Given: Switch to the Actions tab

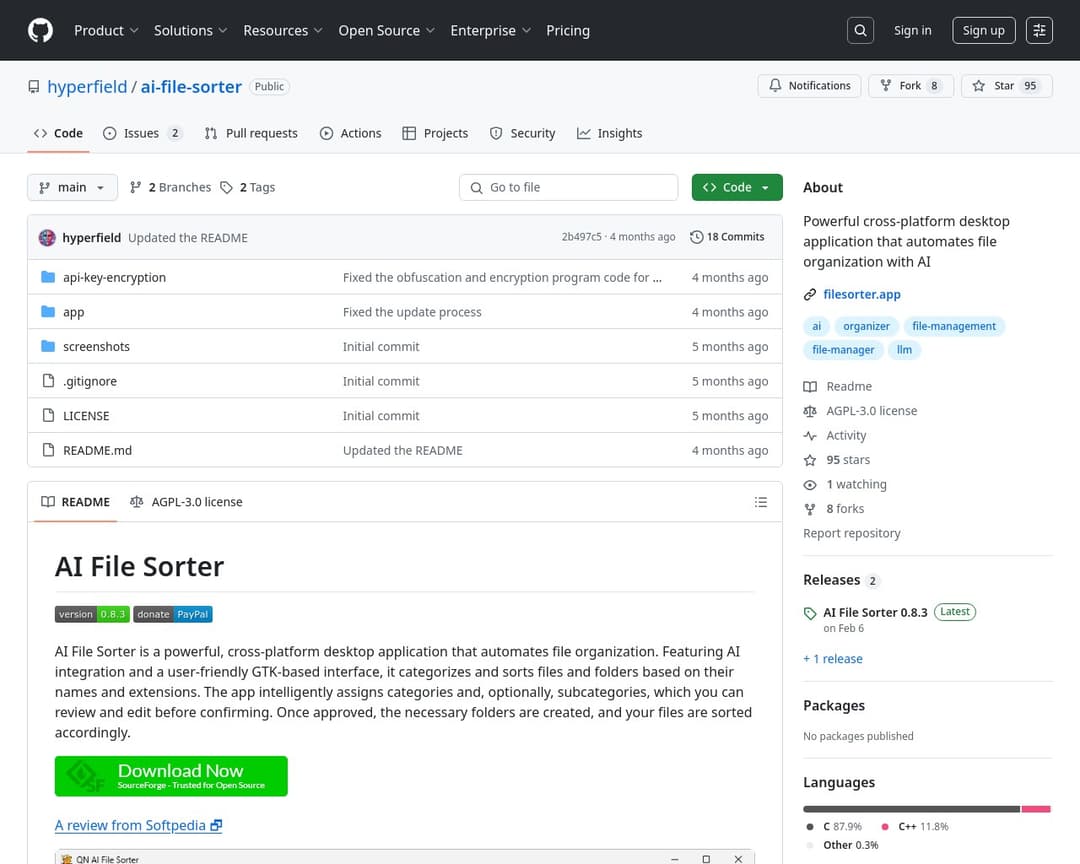Looking at the screenshot, I should click(x=351, y=133).
